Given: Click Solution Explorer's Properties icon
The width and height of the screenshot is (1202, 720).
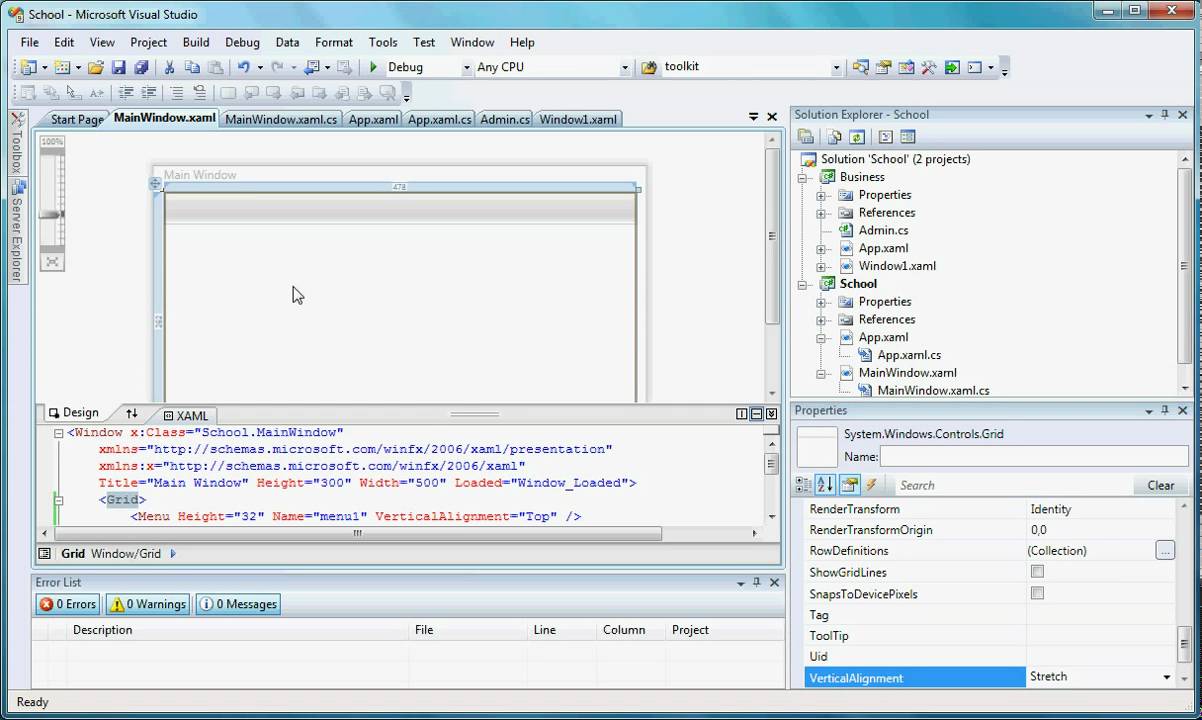Looking at the screenshot, I should coord(806,137).
